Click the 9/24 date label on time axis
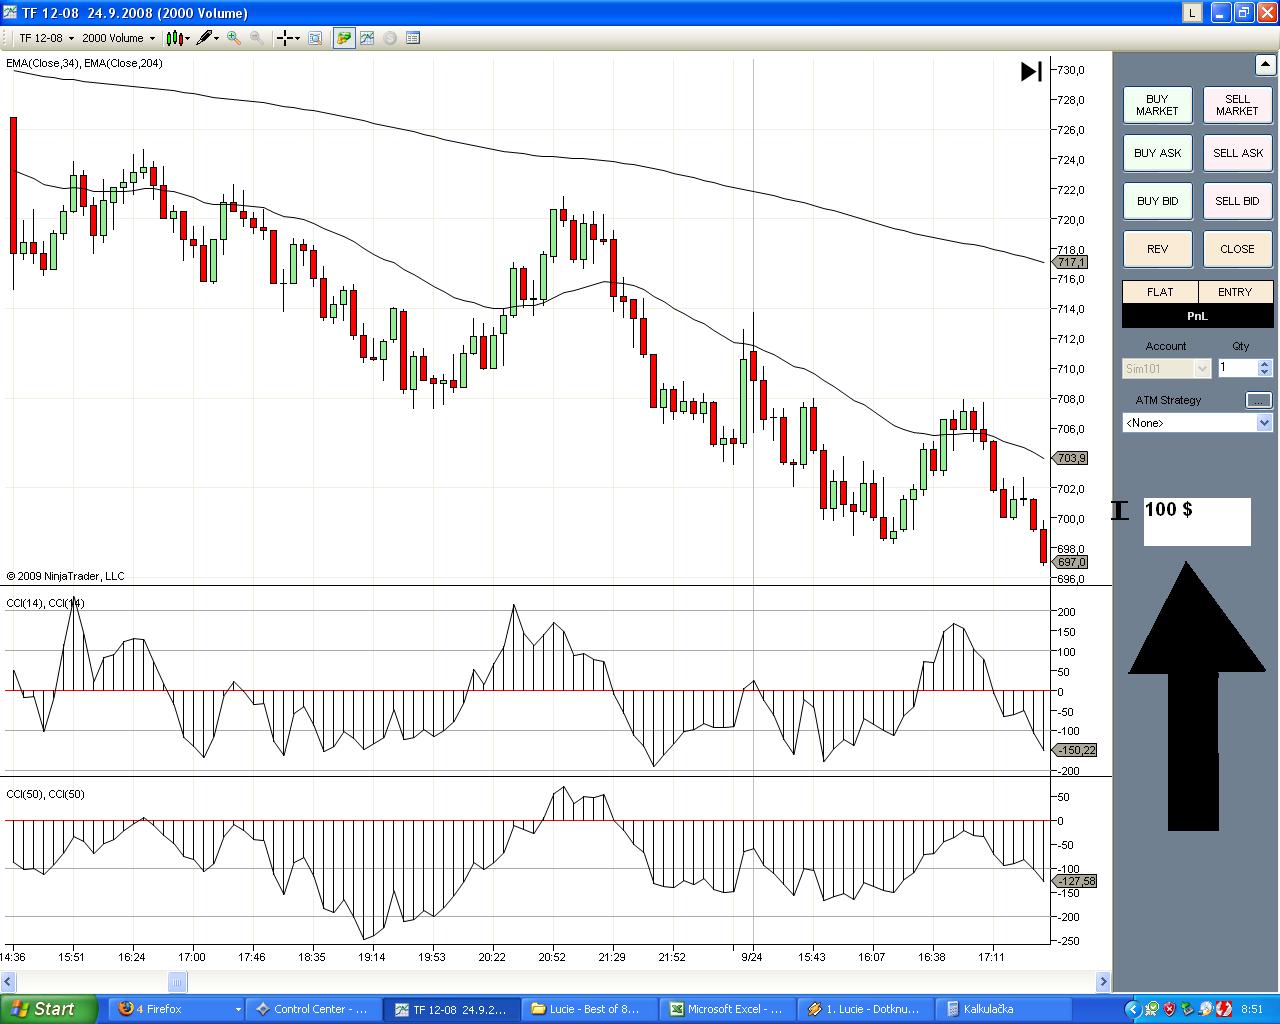 [x=751, y=957]
